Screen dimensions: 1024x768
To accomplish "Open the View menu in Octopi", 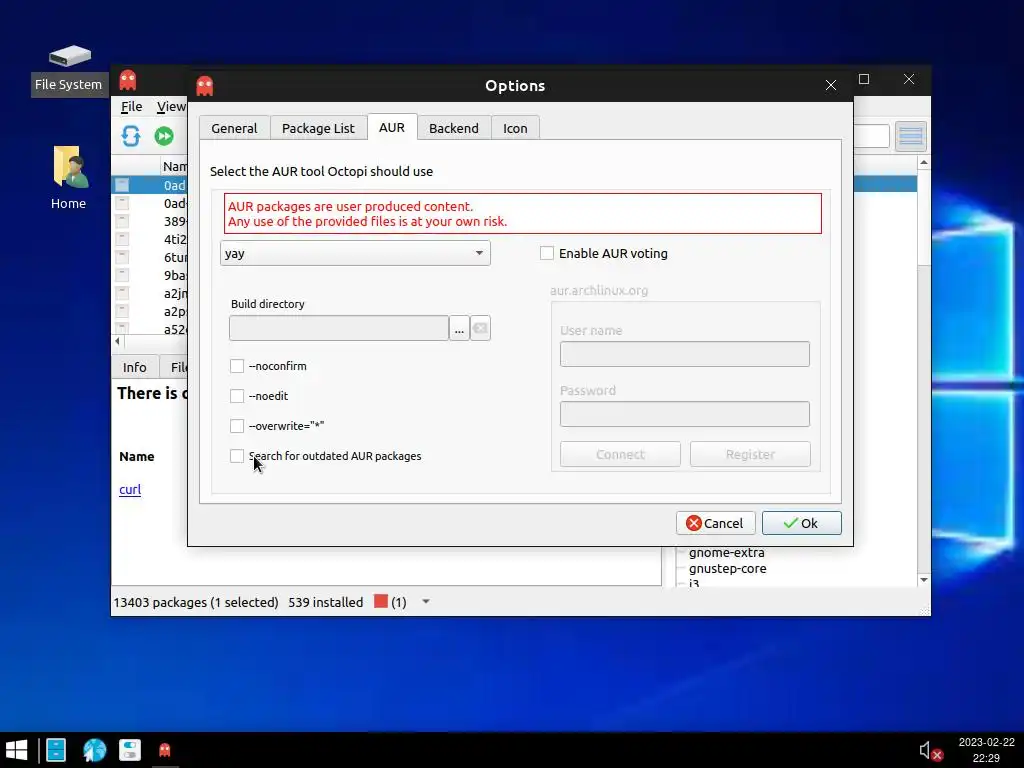I will tap(171, 106).
